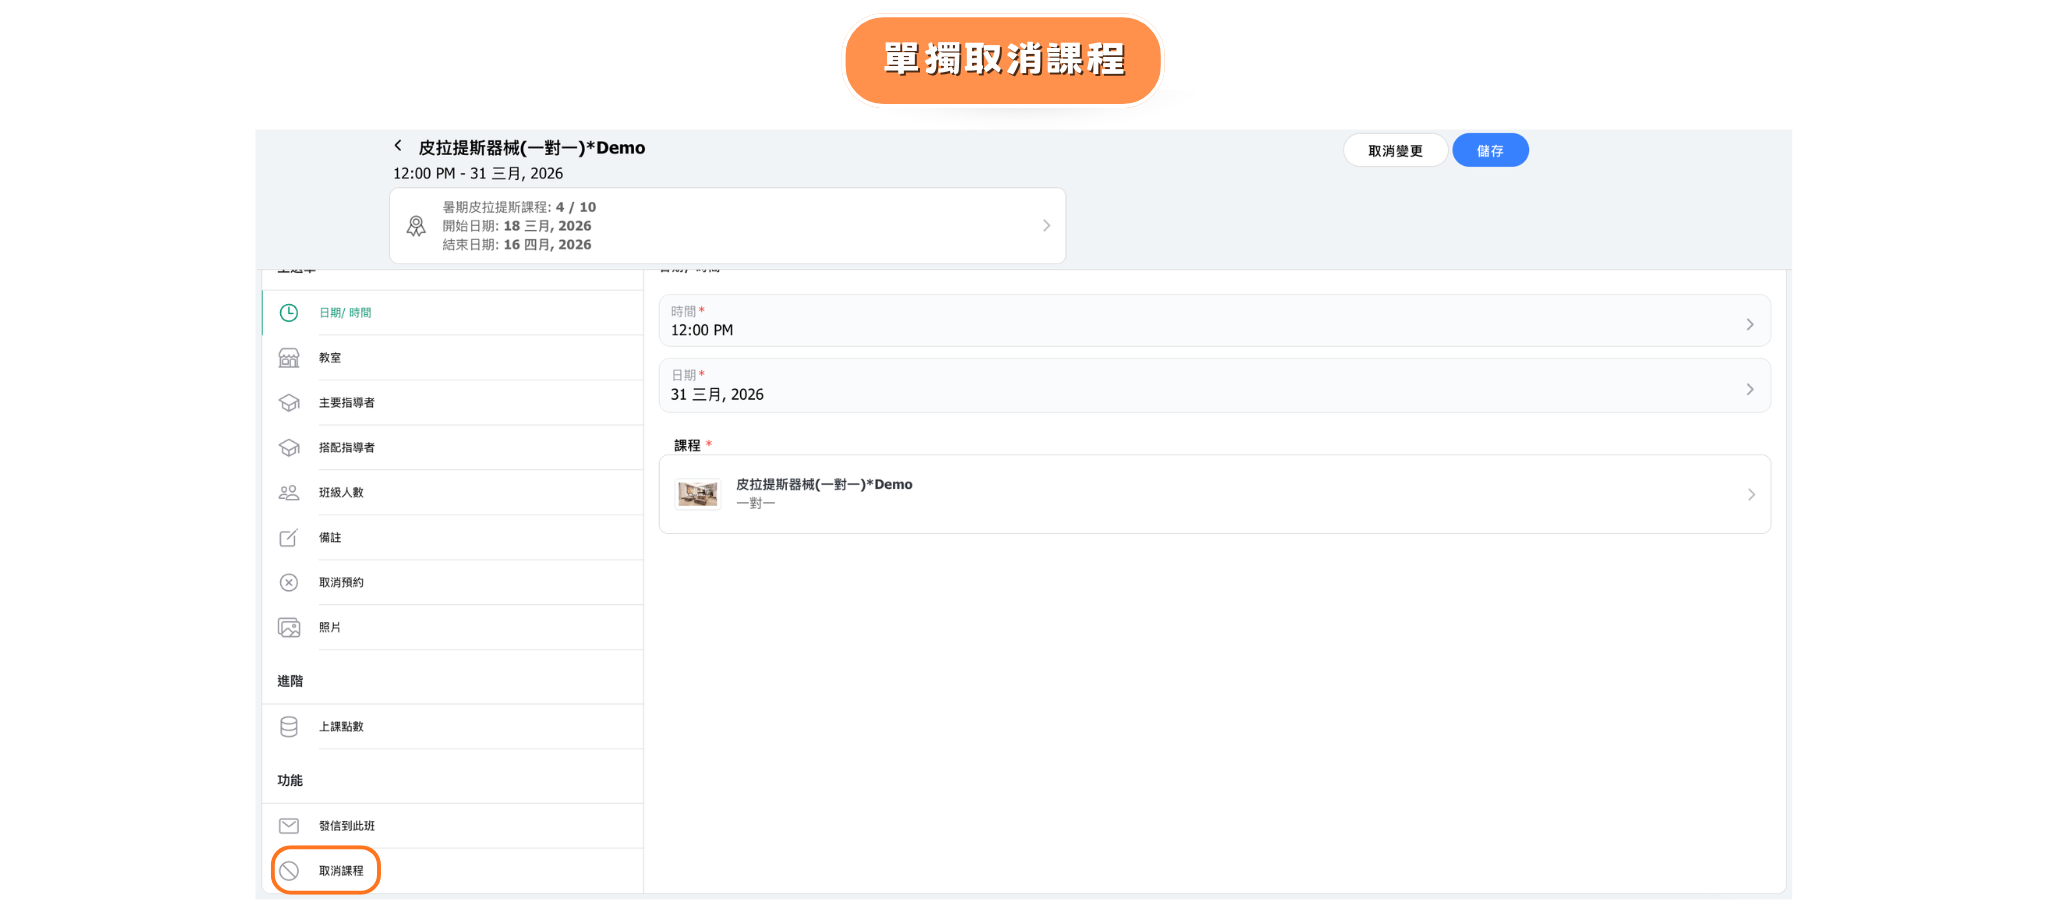This screenshot has height=900, width=2048.
Task: Open the 日期 picker chevron
Action: pyautogui.click(x=1749, y=389)
